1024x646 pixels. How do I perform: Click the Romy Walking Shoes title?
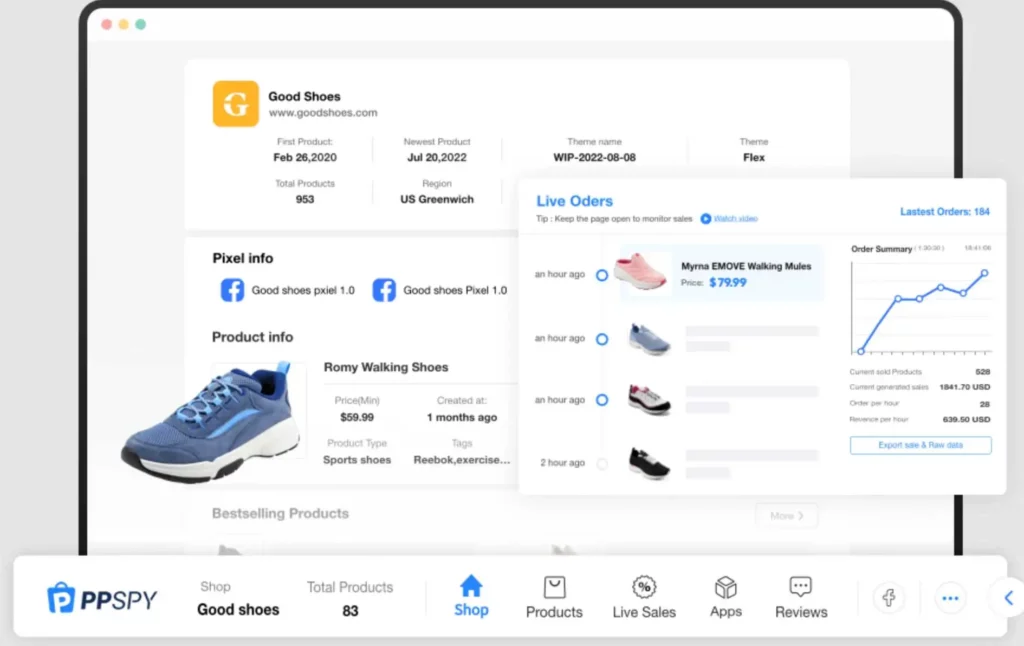[x=386, y=367]
